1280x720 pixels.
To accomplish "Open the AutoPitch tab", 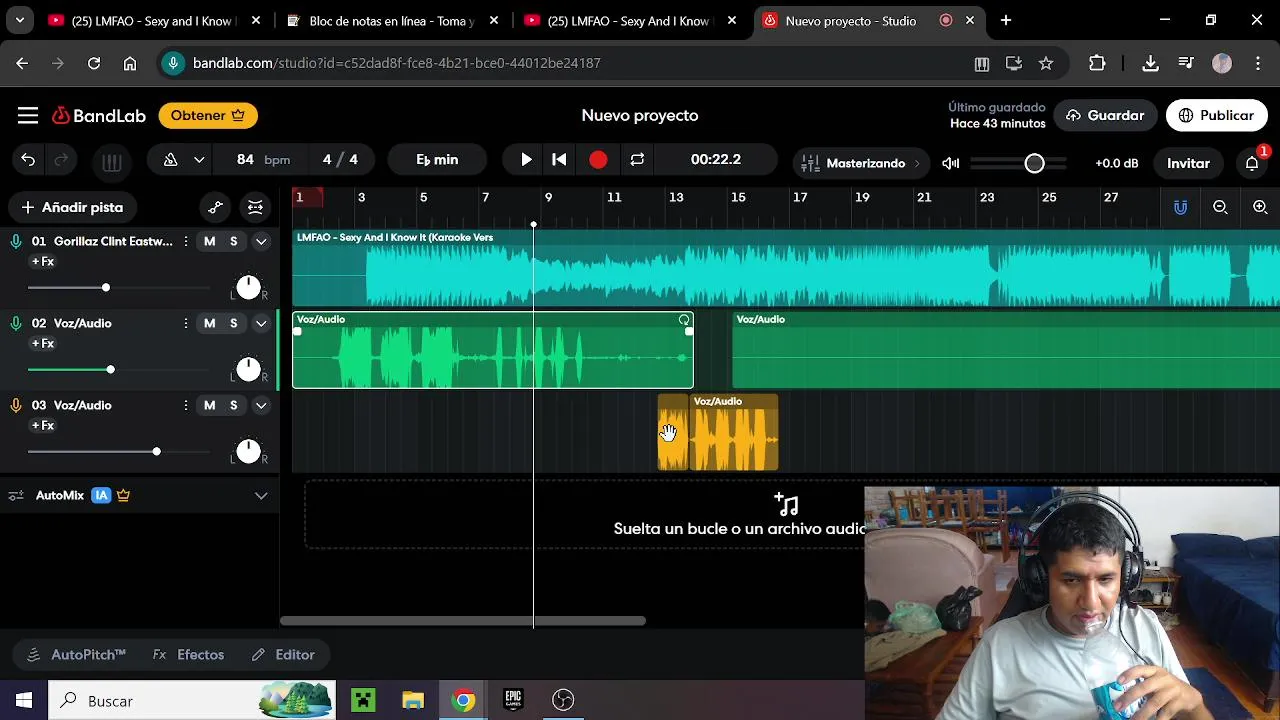I will tap(77, 655).
